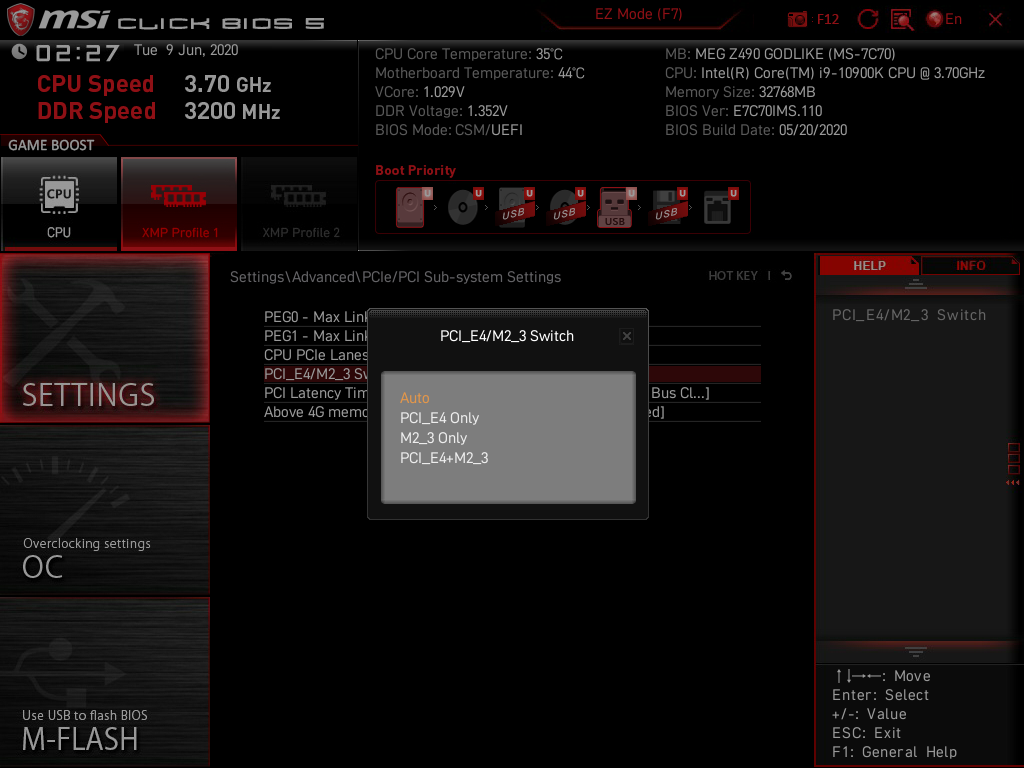Select the optical disc boot device icon
The width and height of the screenshot is (1024, 768).
(464, 207)
